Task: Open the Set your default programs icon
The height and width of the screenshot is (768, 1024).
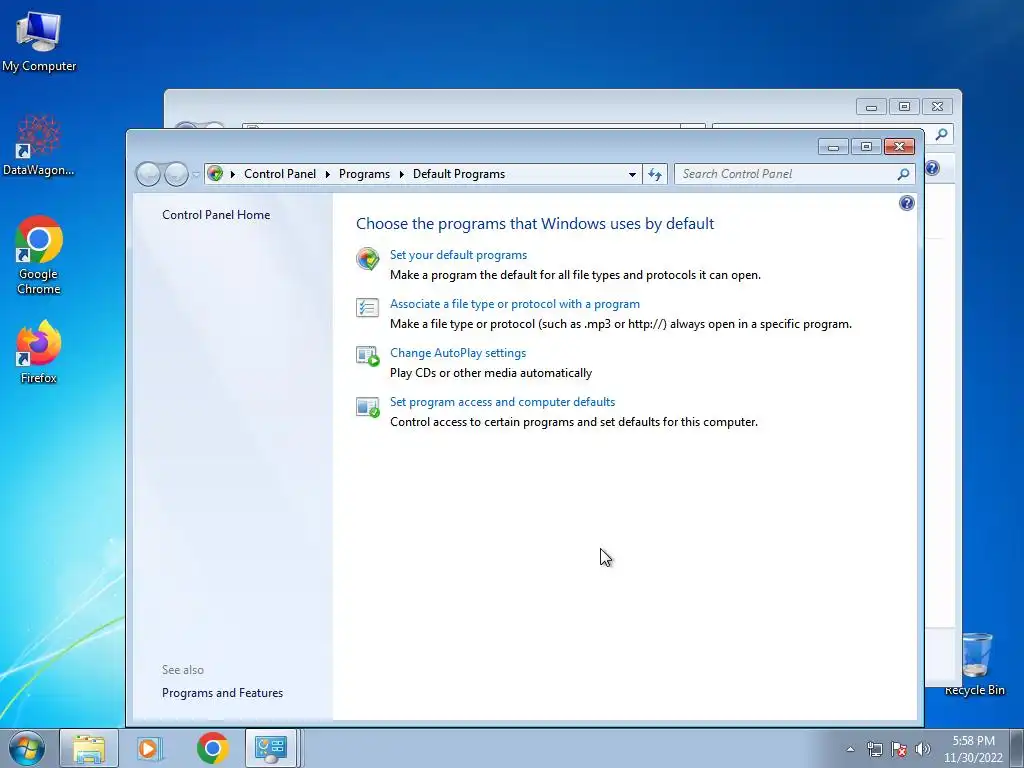Action: pos(368,259)
